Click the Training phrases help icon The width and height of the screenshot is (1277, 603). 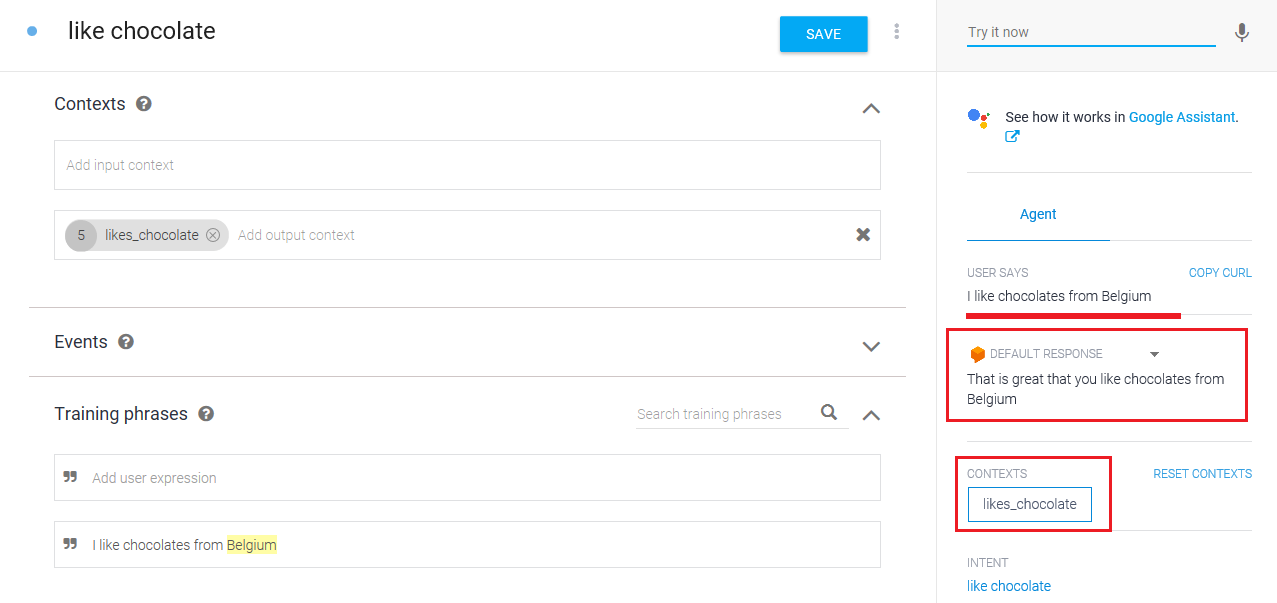click(x=206, y=414)
